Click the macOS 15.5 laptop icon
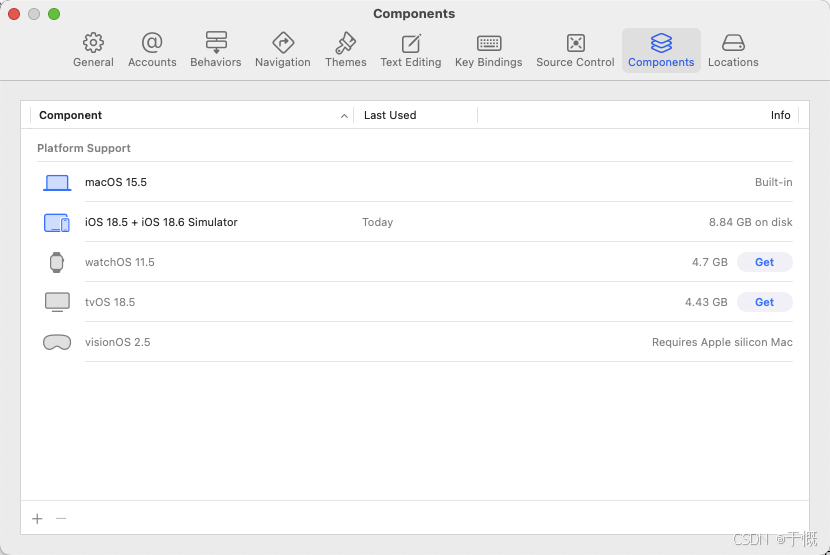The height and width of the screenshot is (555, 830). [57, 183]
